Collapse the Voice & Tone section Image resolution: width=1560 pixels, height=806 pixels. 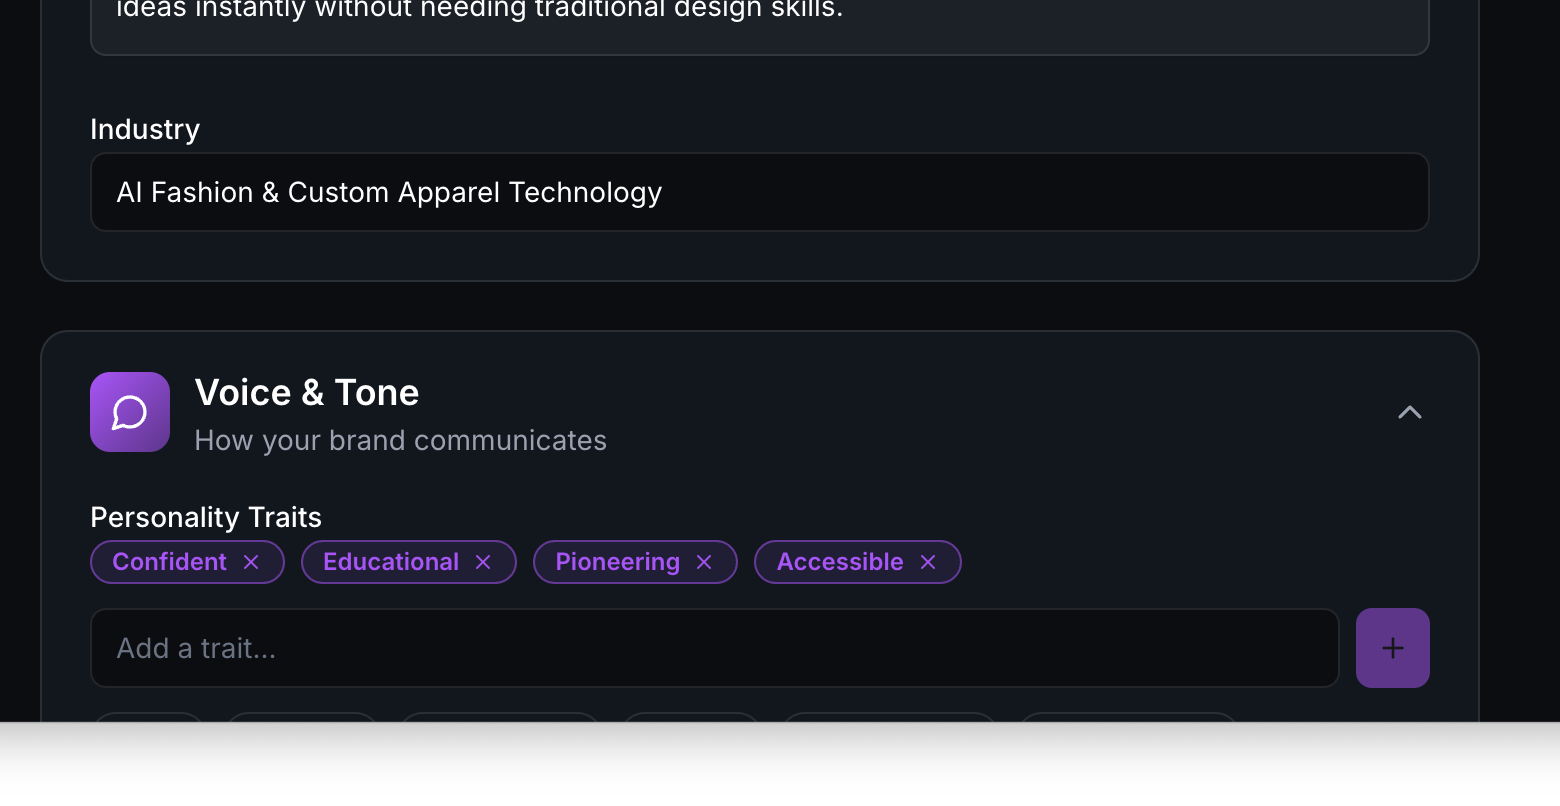point(1409,412)
